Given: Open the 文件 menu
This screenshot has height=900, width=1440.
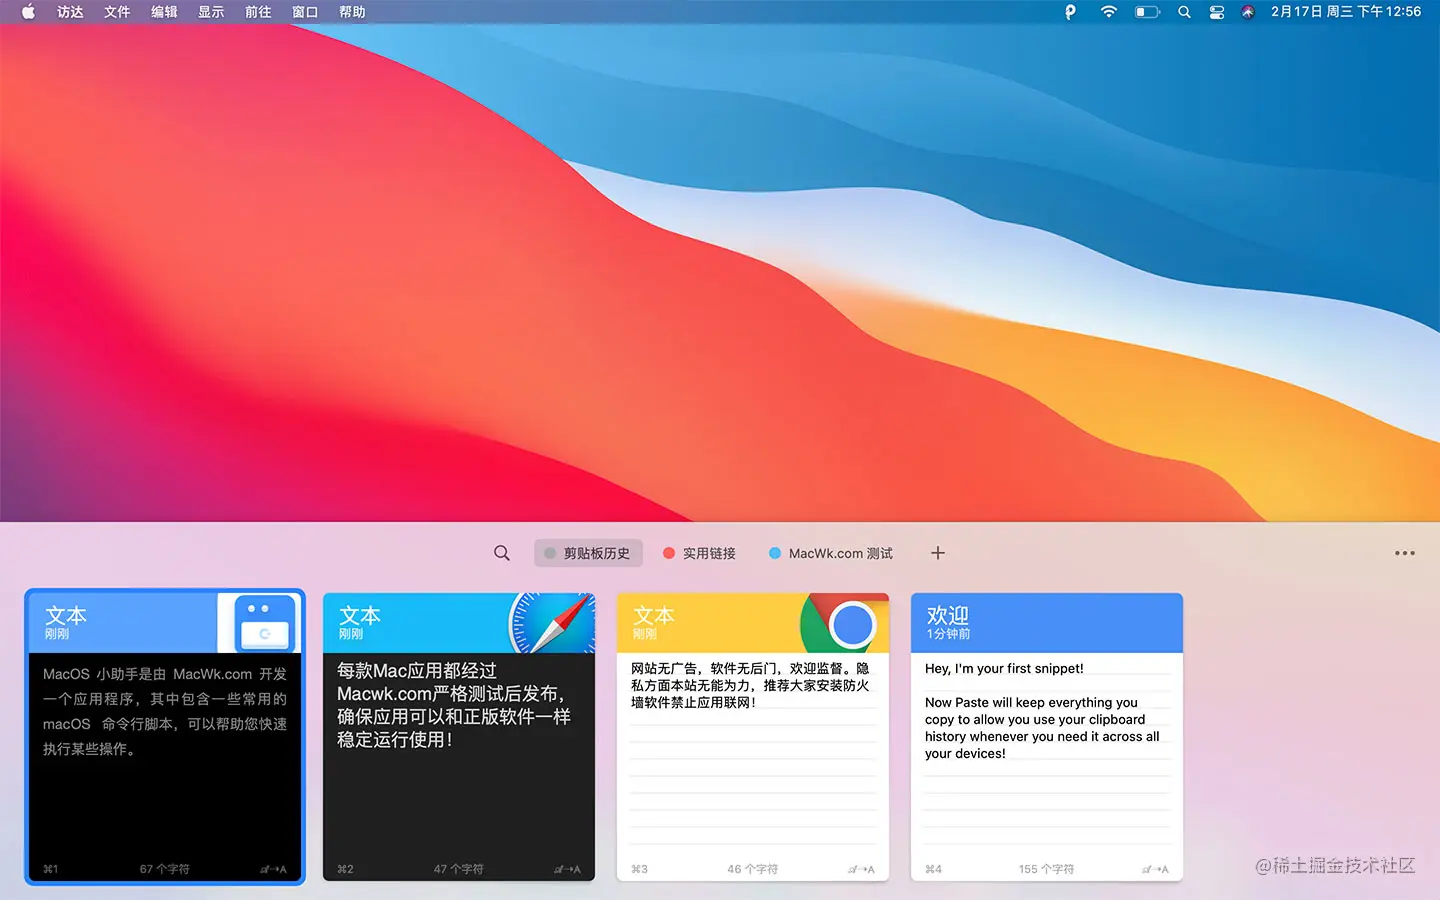Looking at the screenshot, I should (x=117, y=12).
